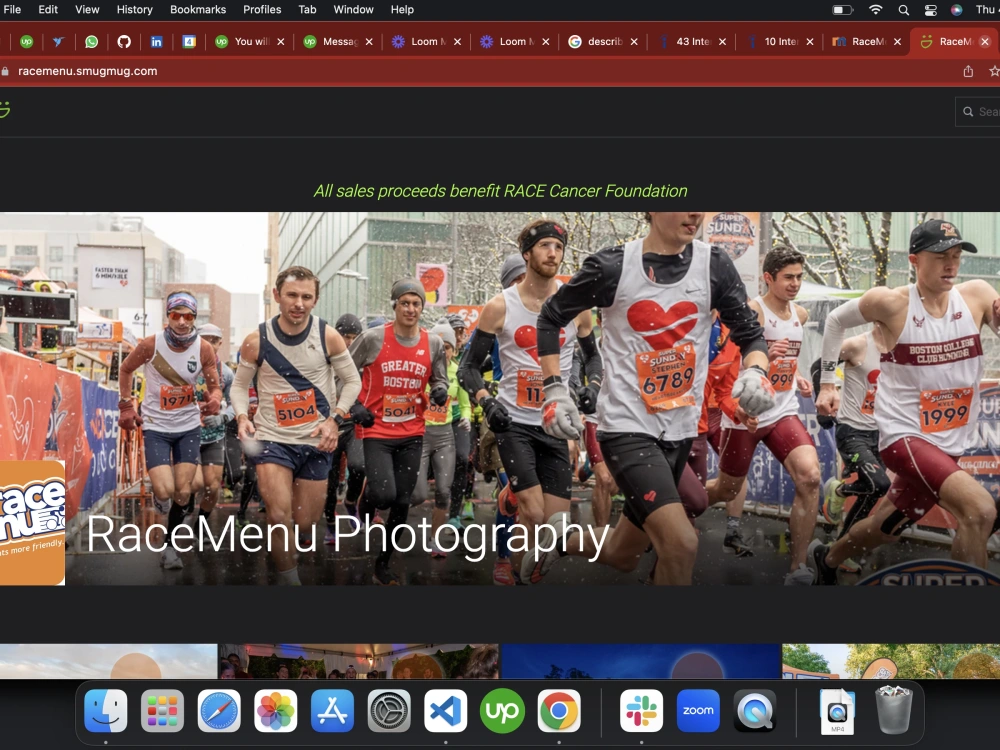Click the RaceMenu Photography hero heading

[348, 535]
